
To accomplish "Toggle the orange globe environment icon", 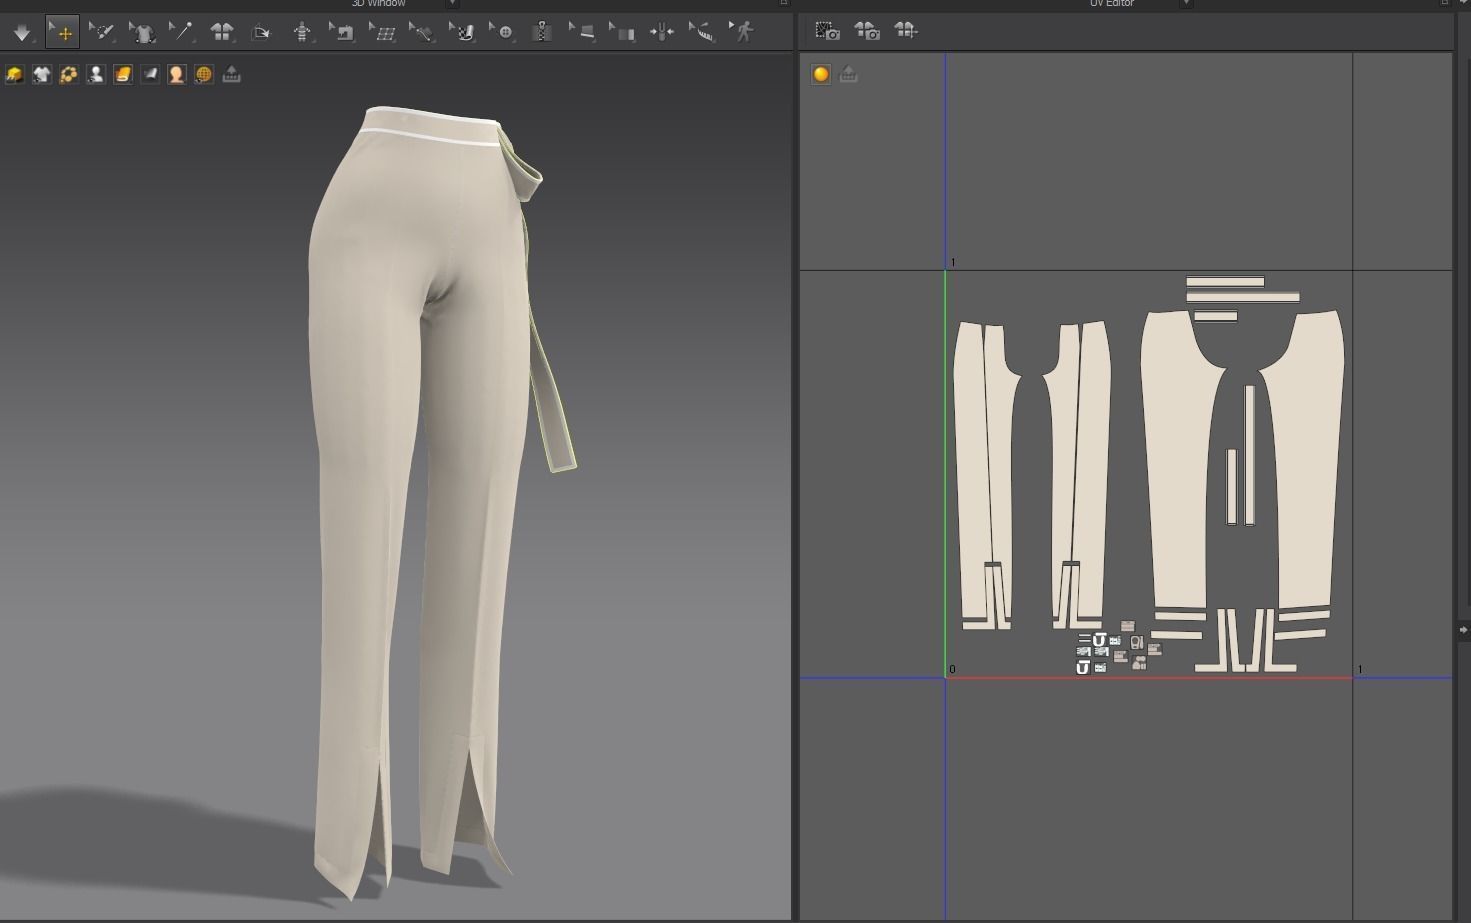I will (203, 74).
